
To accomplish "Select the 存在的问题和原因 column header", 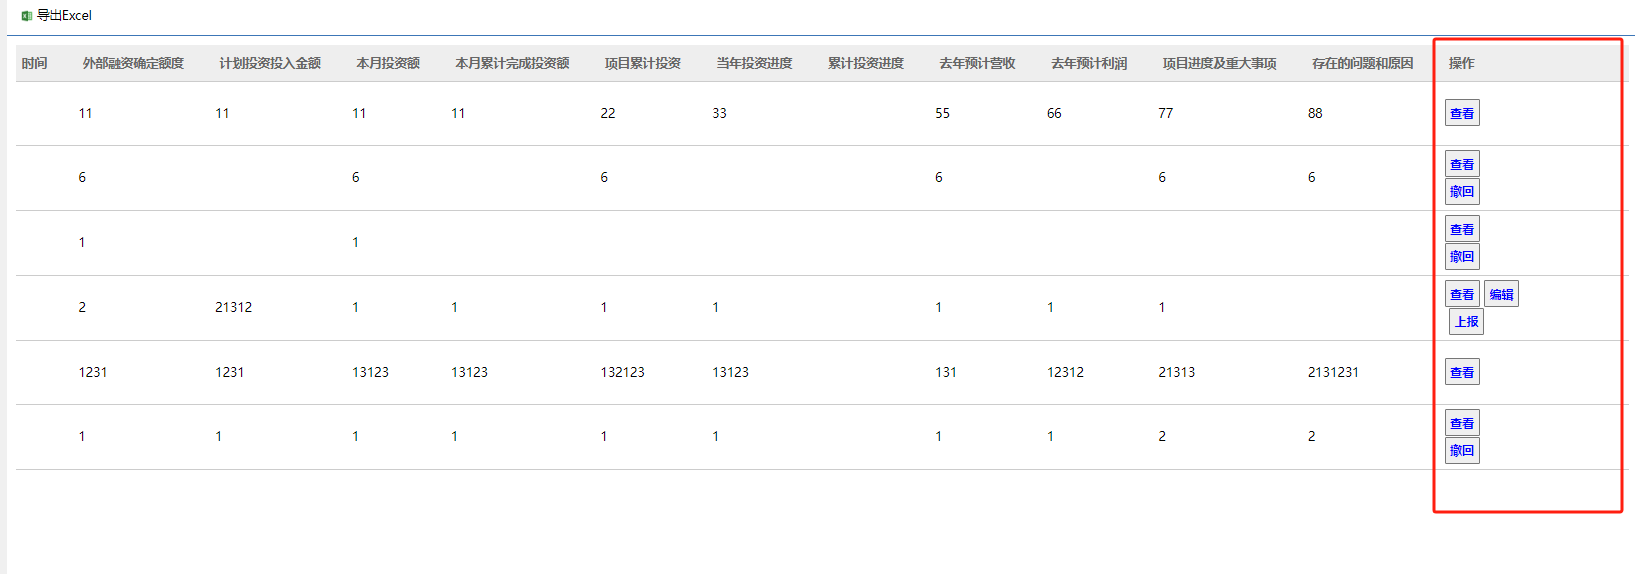I will click(x=1362, y=63).
